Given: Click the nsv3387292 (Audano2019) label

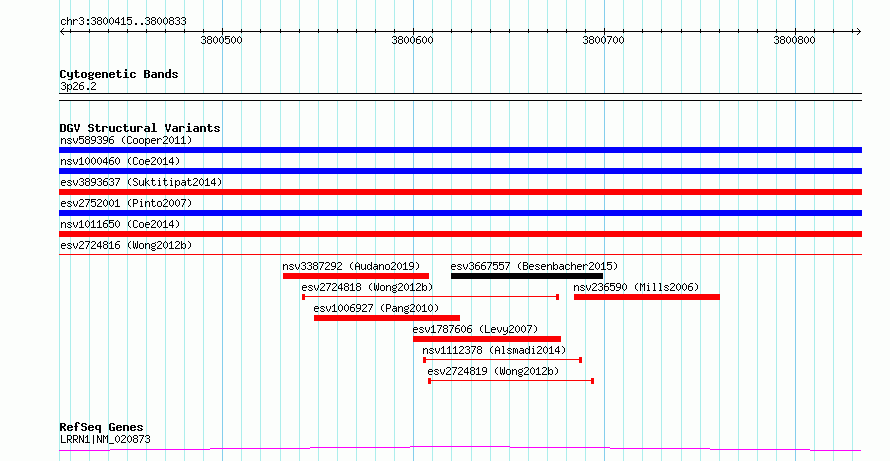Looking at the screenshot, I should (351, 266).
